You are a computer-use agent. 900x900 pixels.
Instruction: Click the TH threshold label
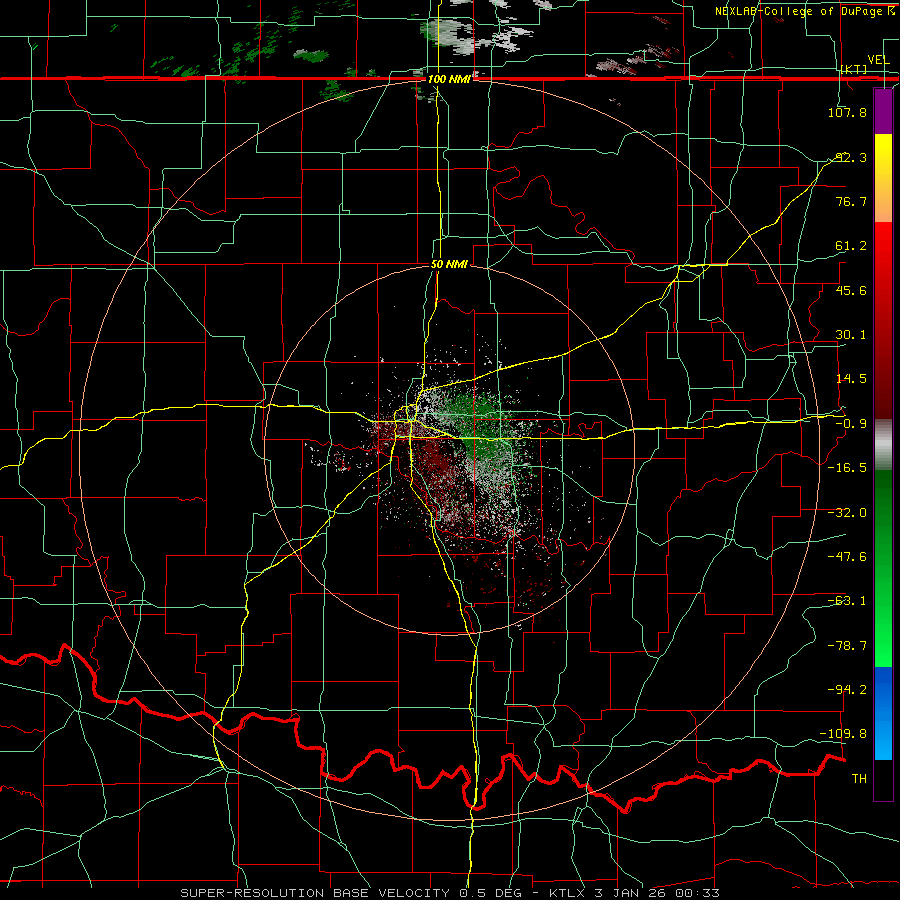pyautogui.click(x=859, y=779)
